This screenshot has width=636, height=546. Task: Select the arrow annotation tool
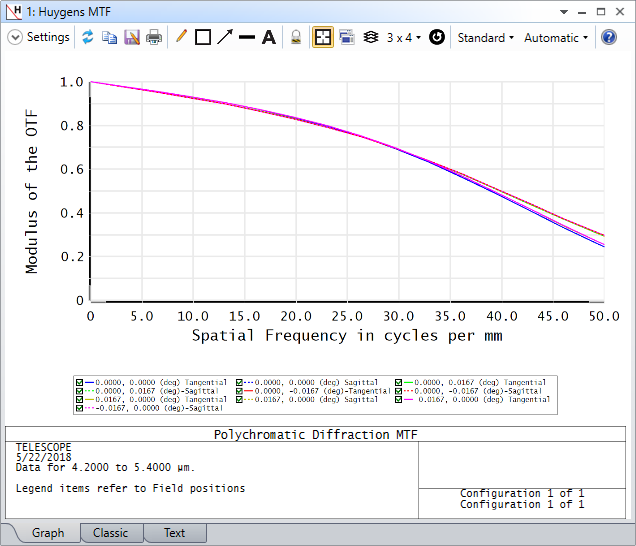tap(225, 37)
